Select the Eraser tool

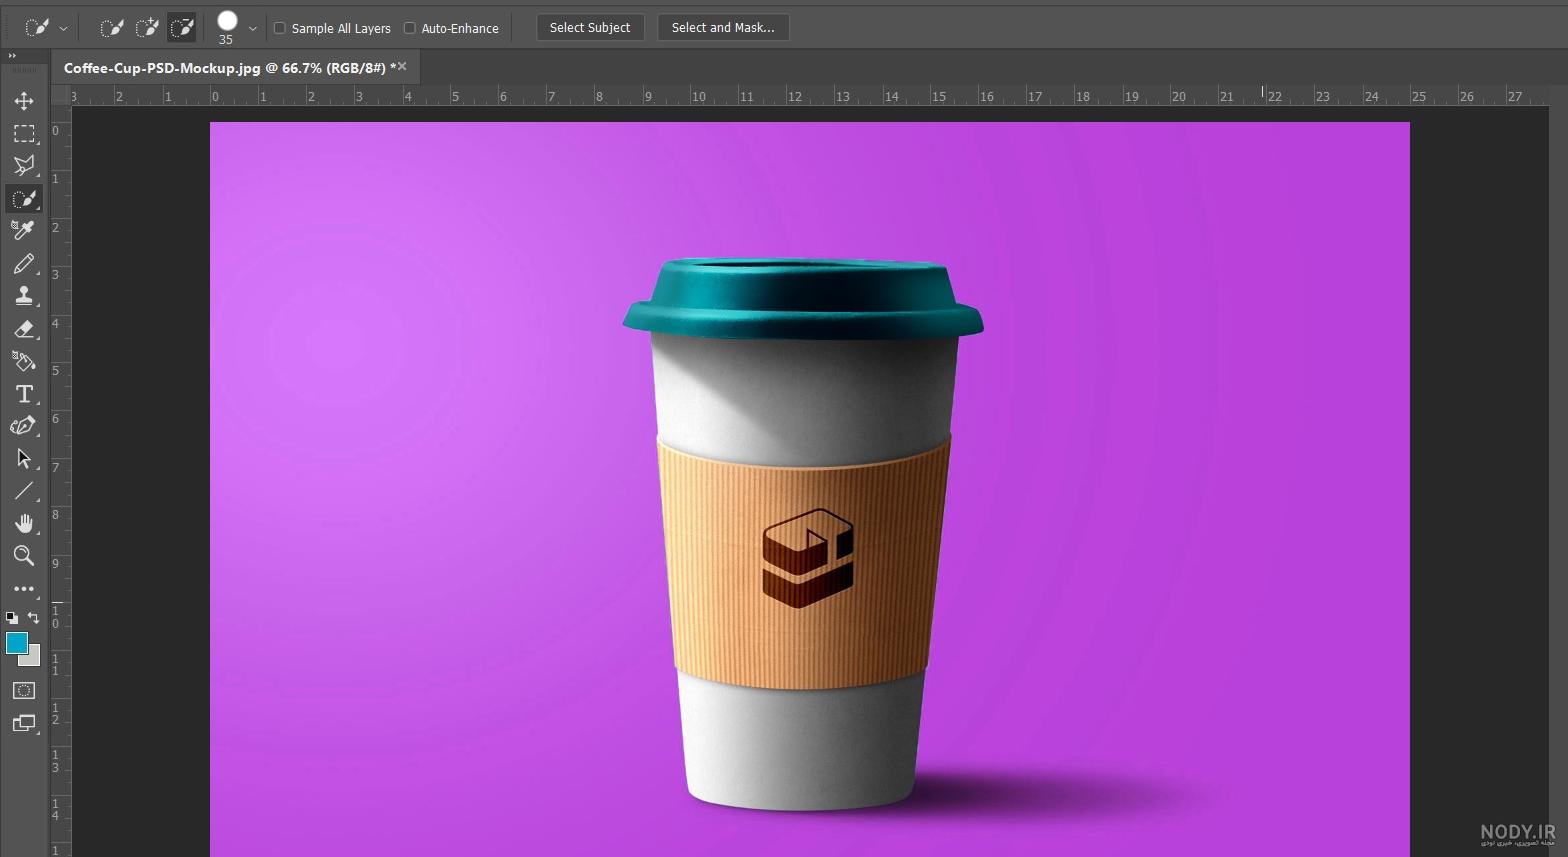(x=24, y=329)
